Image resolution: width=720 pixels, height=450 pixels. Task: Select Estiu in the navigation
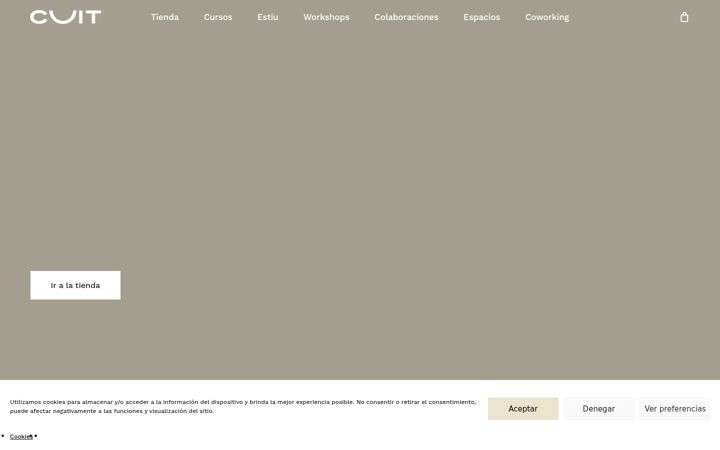(268, 17)
